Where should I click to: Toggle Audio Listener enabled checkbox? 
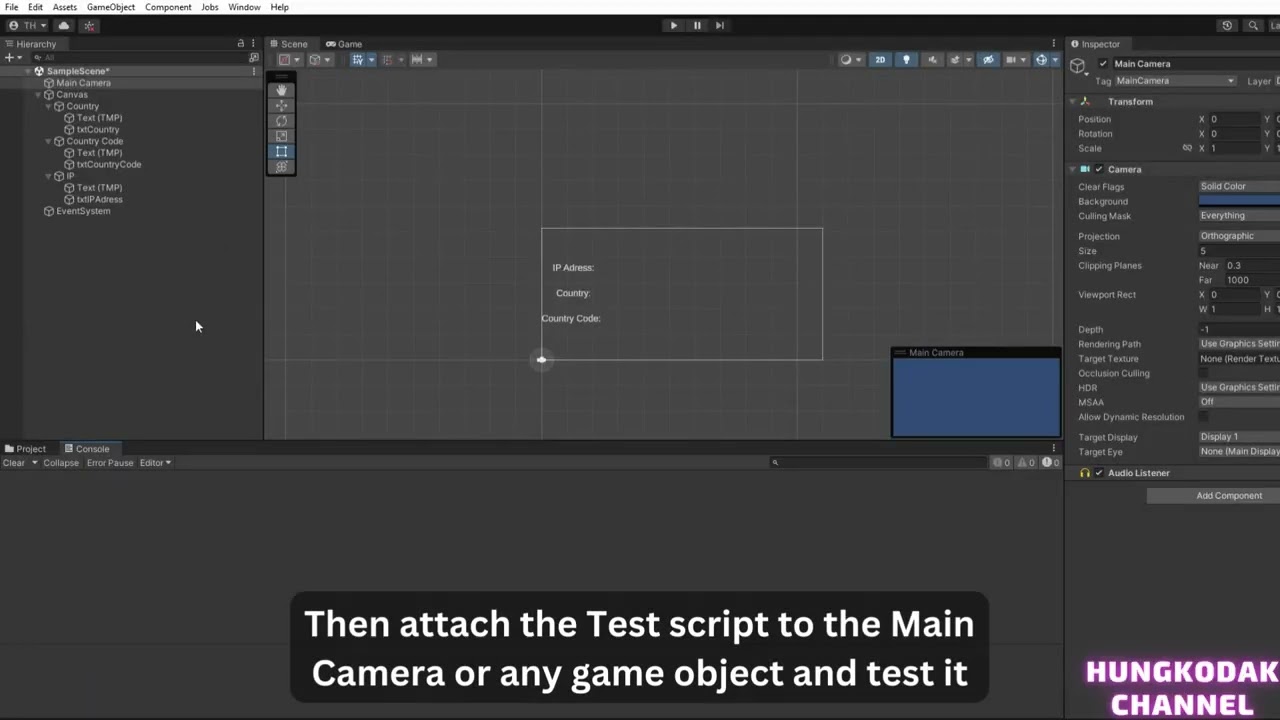(1098, 473)
